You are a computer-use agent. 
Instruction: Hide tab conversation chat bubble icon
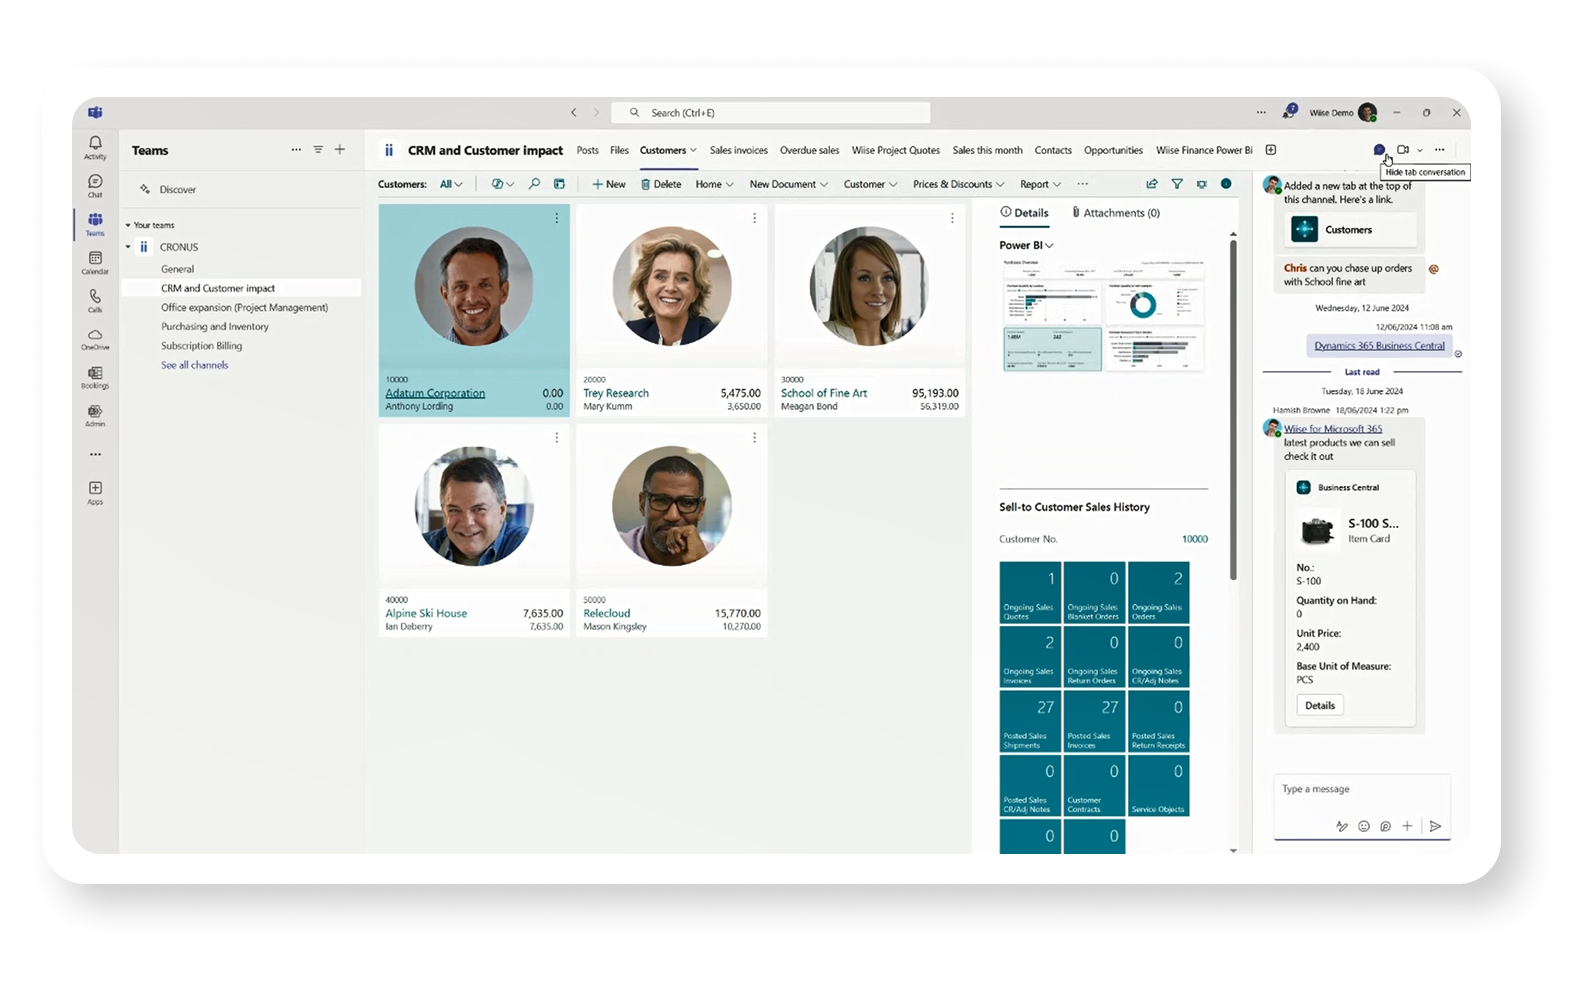(x=1379, y=150)
